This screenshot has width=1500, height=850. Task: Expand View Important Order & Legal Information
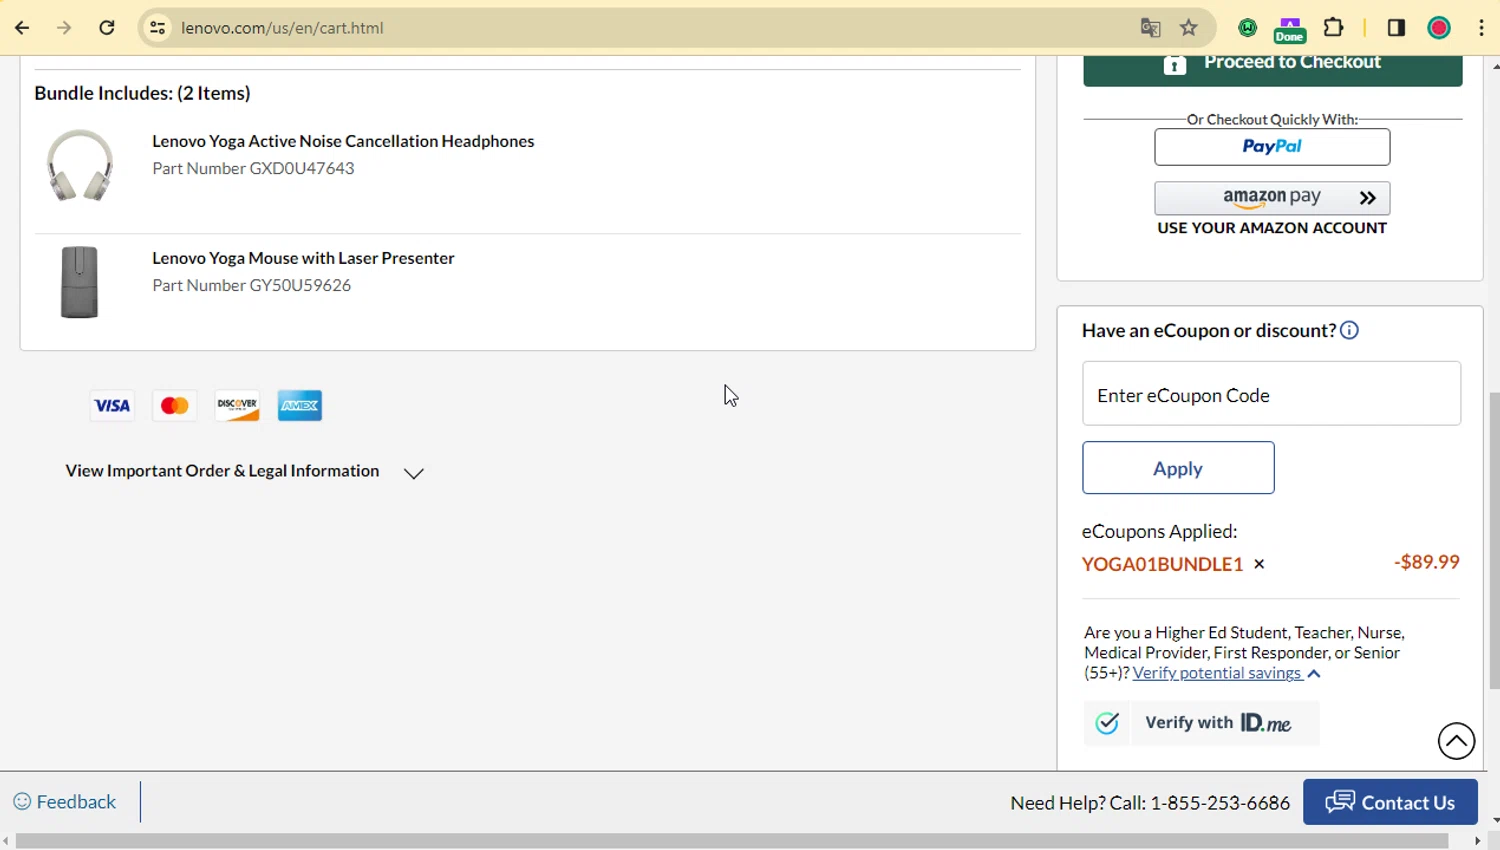tap(245, 471)
